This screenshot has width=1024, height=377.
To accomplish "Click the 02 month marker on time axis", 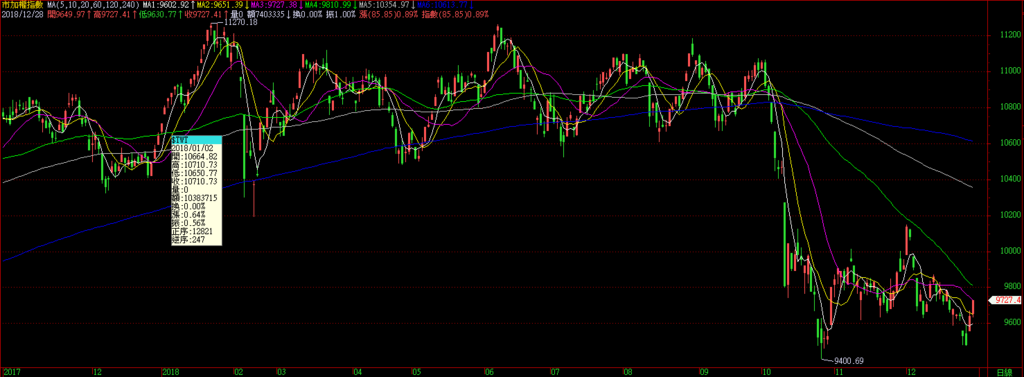I will tap(239, 372).
